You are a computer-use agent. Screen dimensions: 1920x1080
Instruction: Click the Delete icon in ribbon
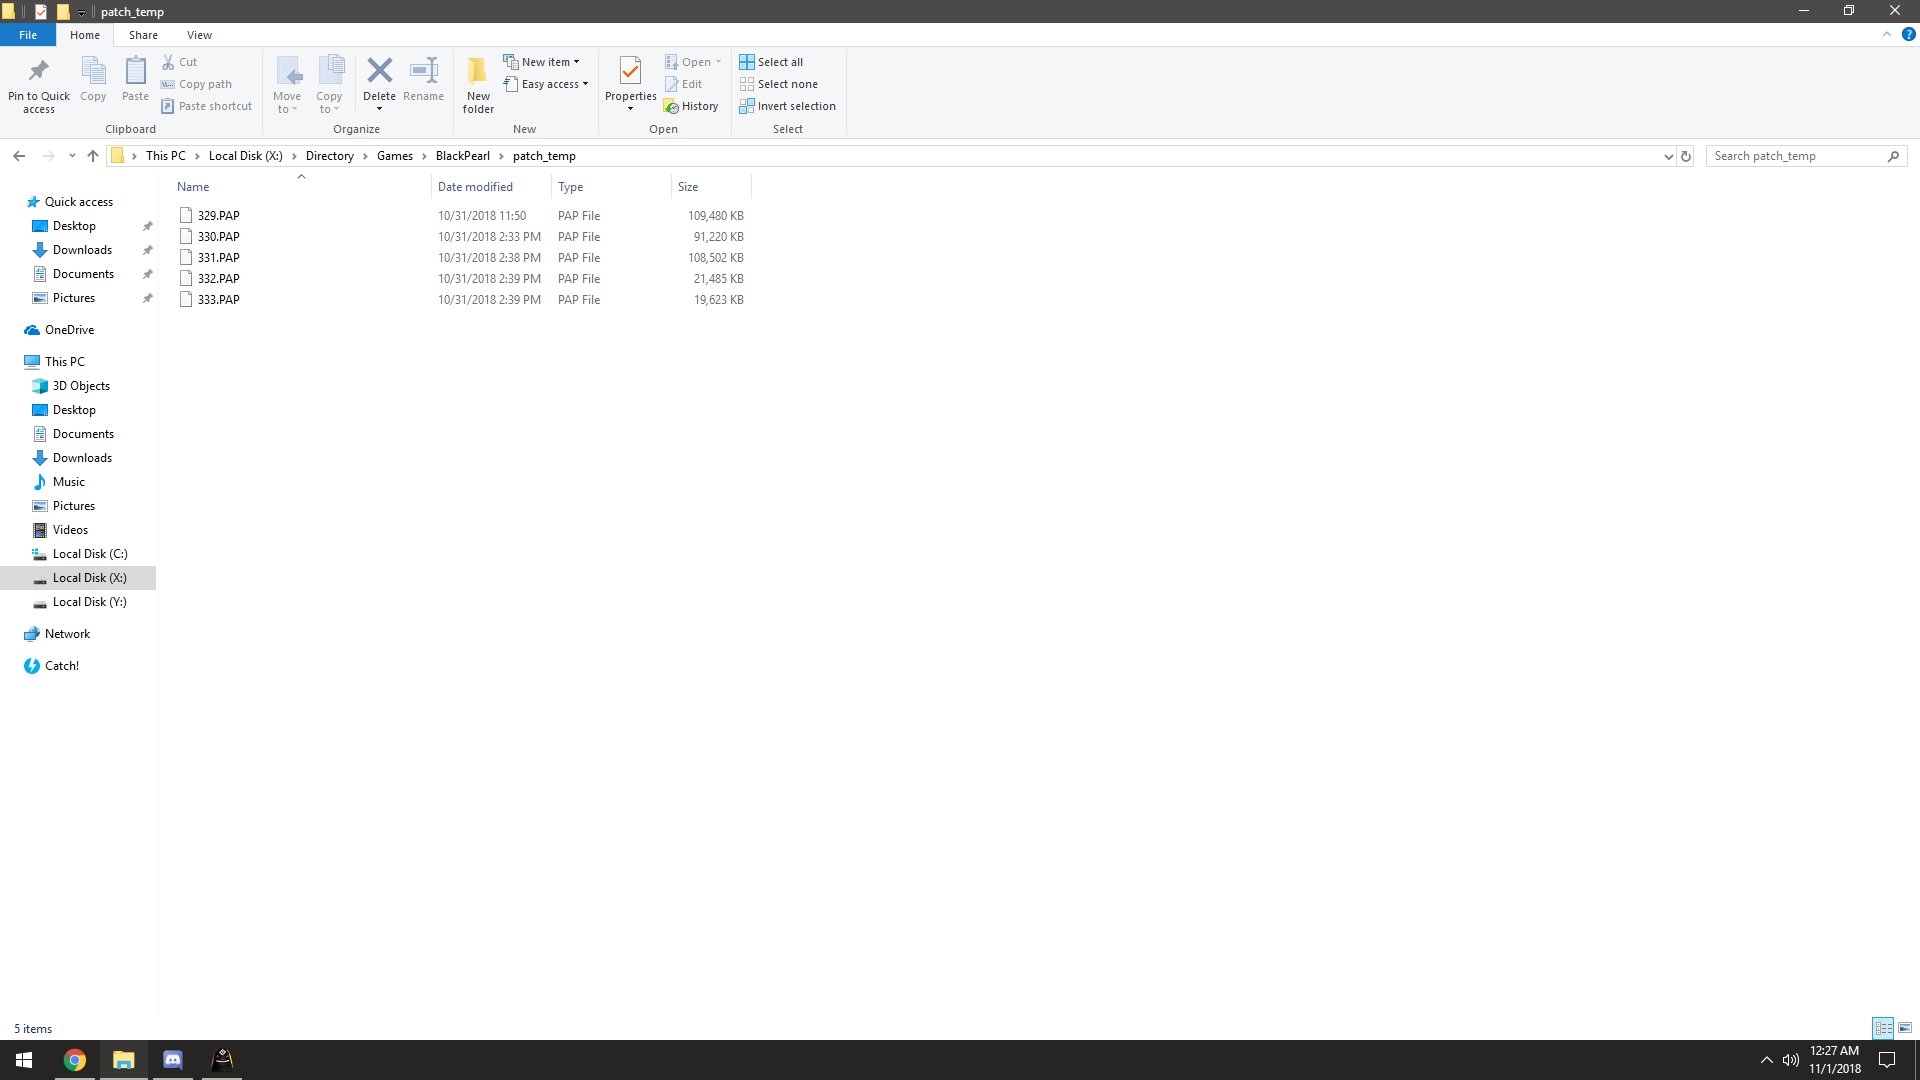click(379, 71)
